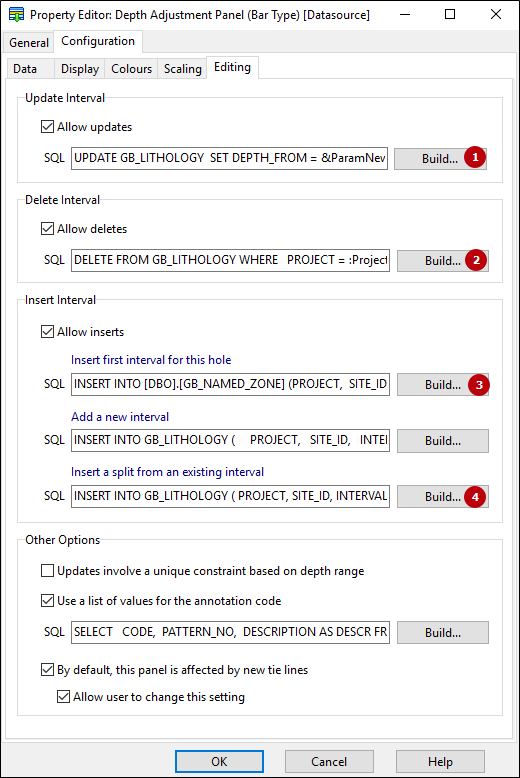Image resolution: width=520 pixels, height=778 pixels.
Task: Open Build for annotation code SQL
Action: click(x=443, y=633)
